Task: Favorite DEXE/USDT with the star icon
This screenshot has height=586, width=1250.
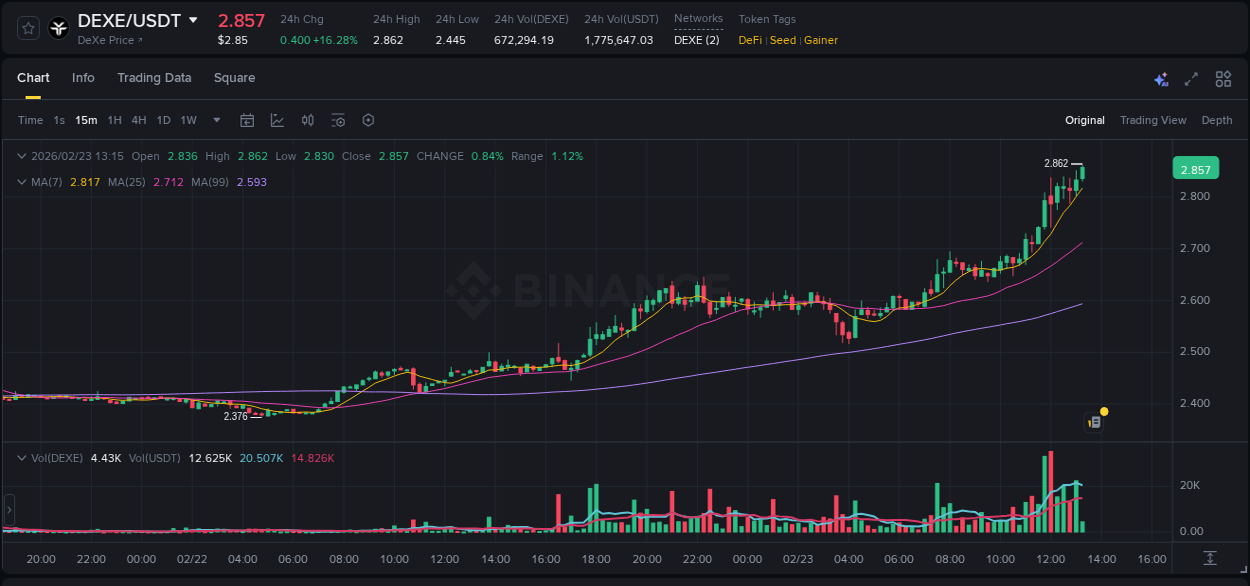Action: click(27, 27)
